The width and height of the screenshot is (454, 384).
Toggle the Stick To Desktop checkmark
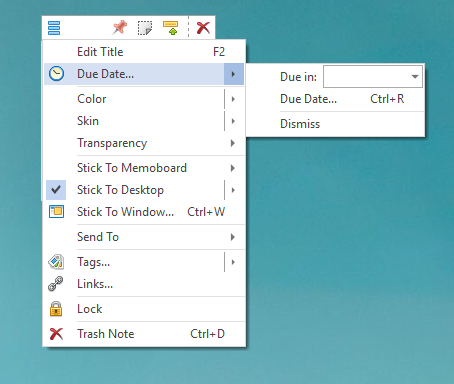click(56, 190)
